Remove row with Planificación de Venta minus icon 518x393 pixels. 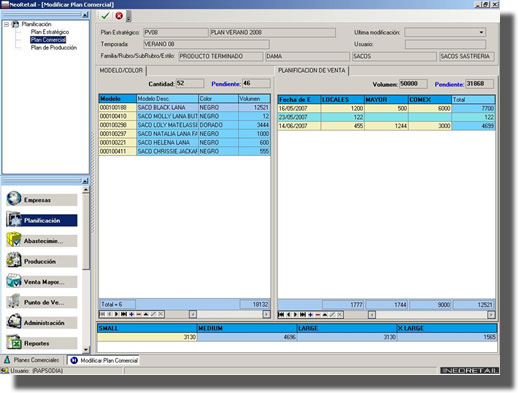point(318,315)
